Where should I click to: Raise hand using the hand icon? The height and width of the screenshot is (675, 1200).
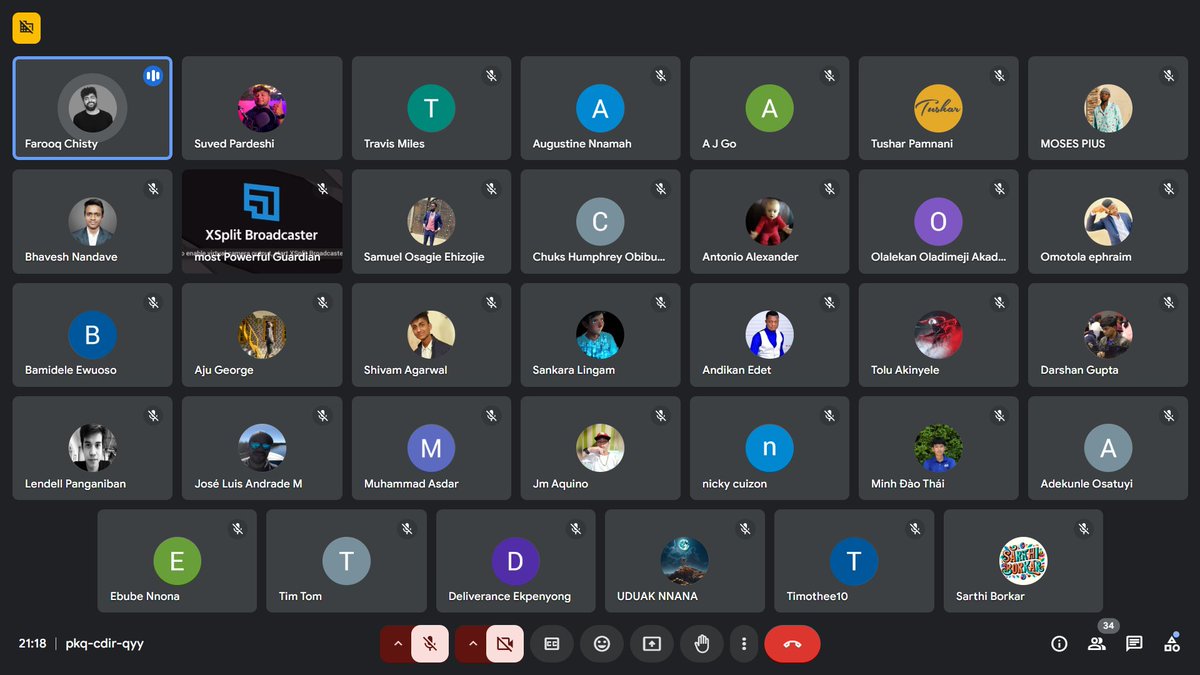pyautogui.click(x=702, y=644)
